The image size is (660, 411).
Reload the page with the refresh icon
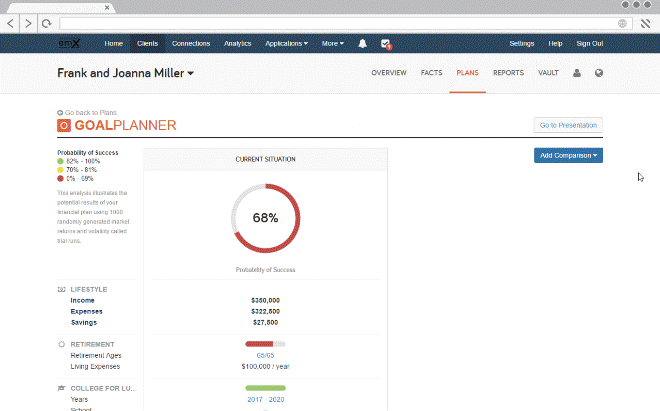click(x=46, y=23)
